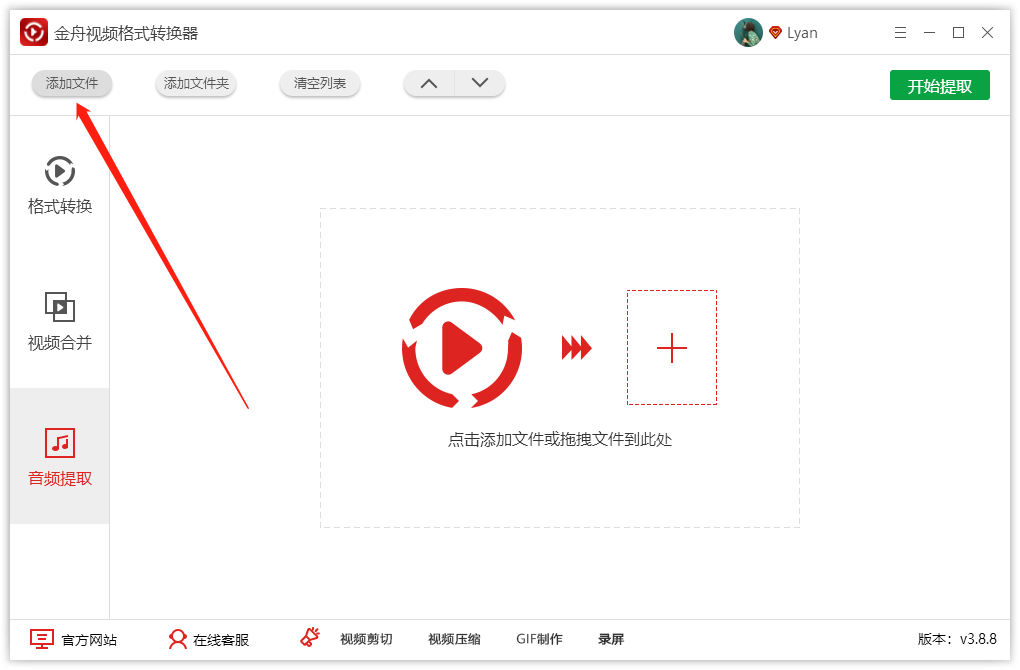Click the 添加文件 button
This screenshot has height=670, width=1020.
pyautogui.click(x=72, y=83)
